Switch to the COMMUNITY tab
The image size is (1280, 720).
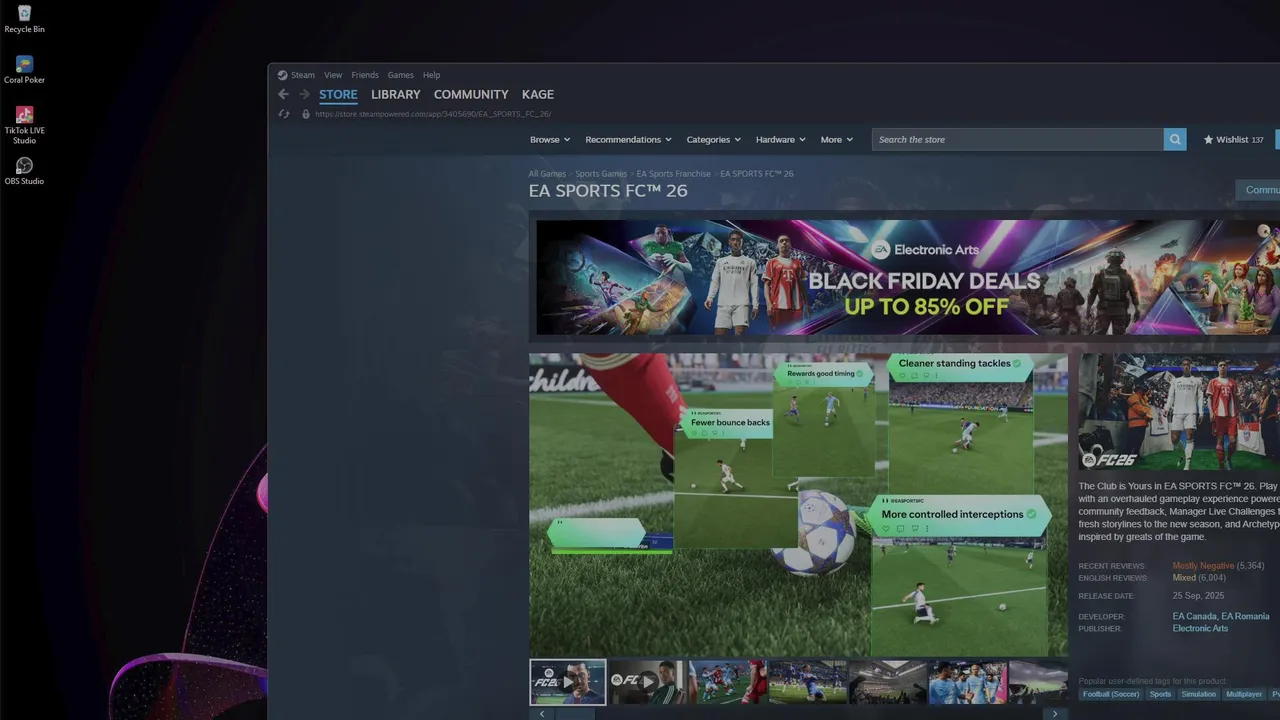coord(471,95)
